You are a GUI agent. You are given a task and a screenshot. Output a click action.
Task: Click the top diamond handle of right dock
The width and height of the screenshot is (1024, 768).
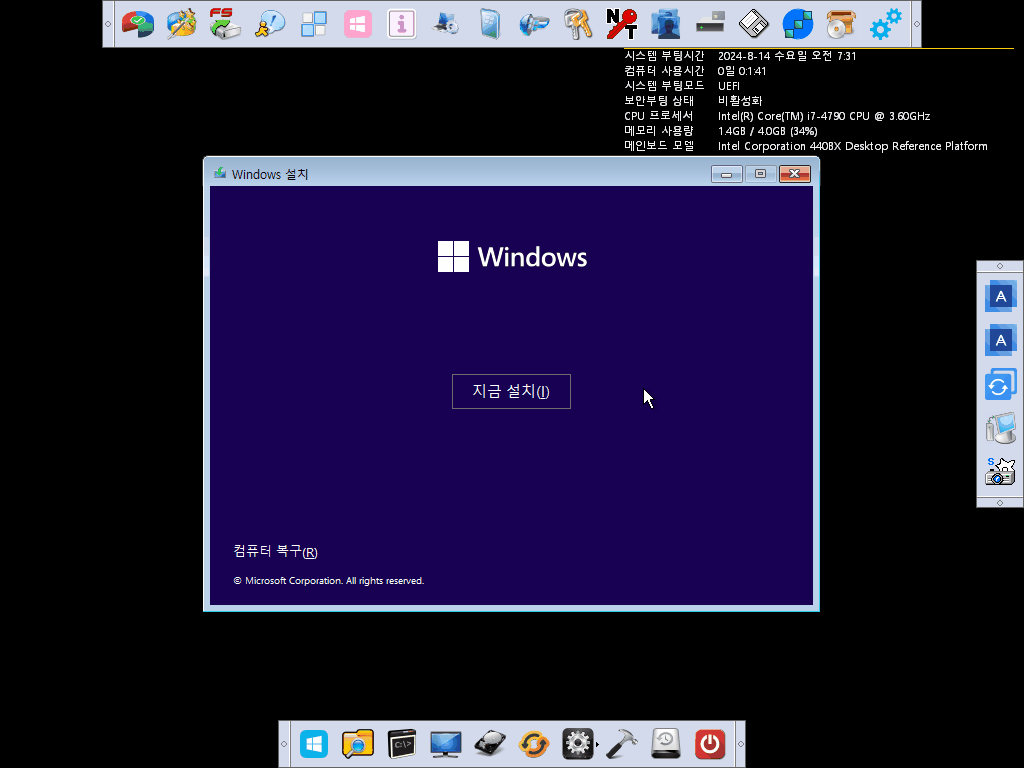pyautogui.click(x=1000, y=266)
